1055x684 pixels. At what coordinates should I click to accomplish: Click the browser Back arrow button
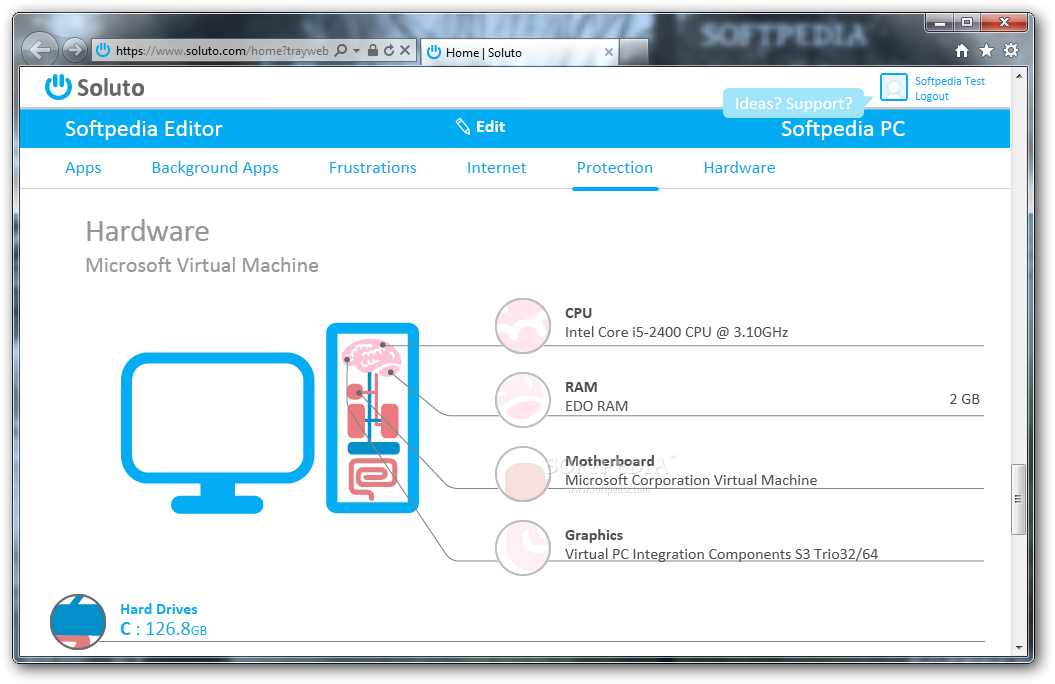coord(40,49)
